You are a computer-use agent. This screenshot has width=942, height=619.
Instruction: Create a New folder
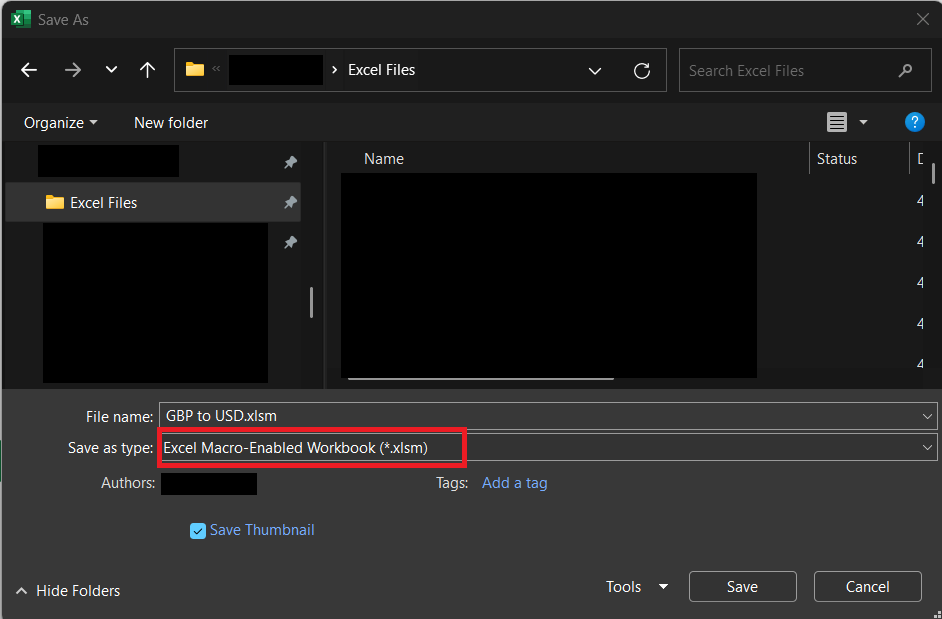click(171, 123)
